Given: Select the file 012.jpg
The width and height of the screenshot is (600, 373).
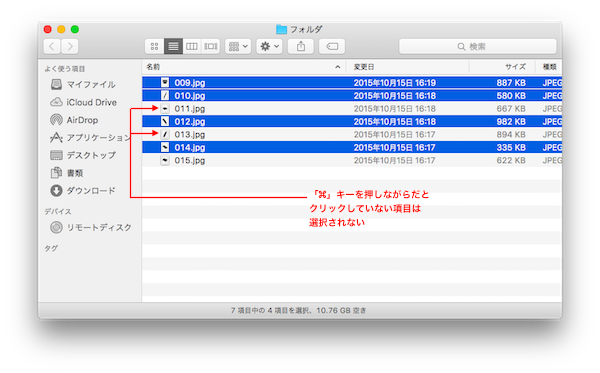Looking at the screenshot, I should point(352,122).
